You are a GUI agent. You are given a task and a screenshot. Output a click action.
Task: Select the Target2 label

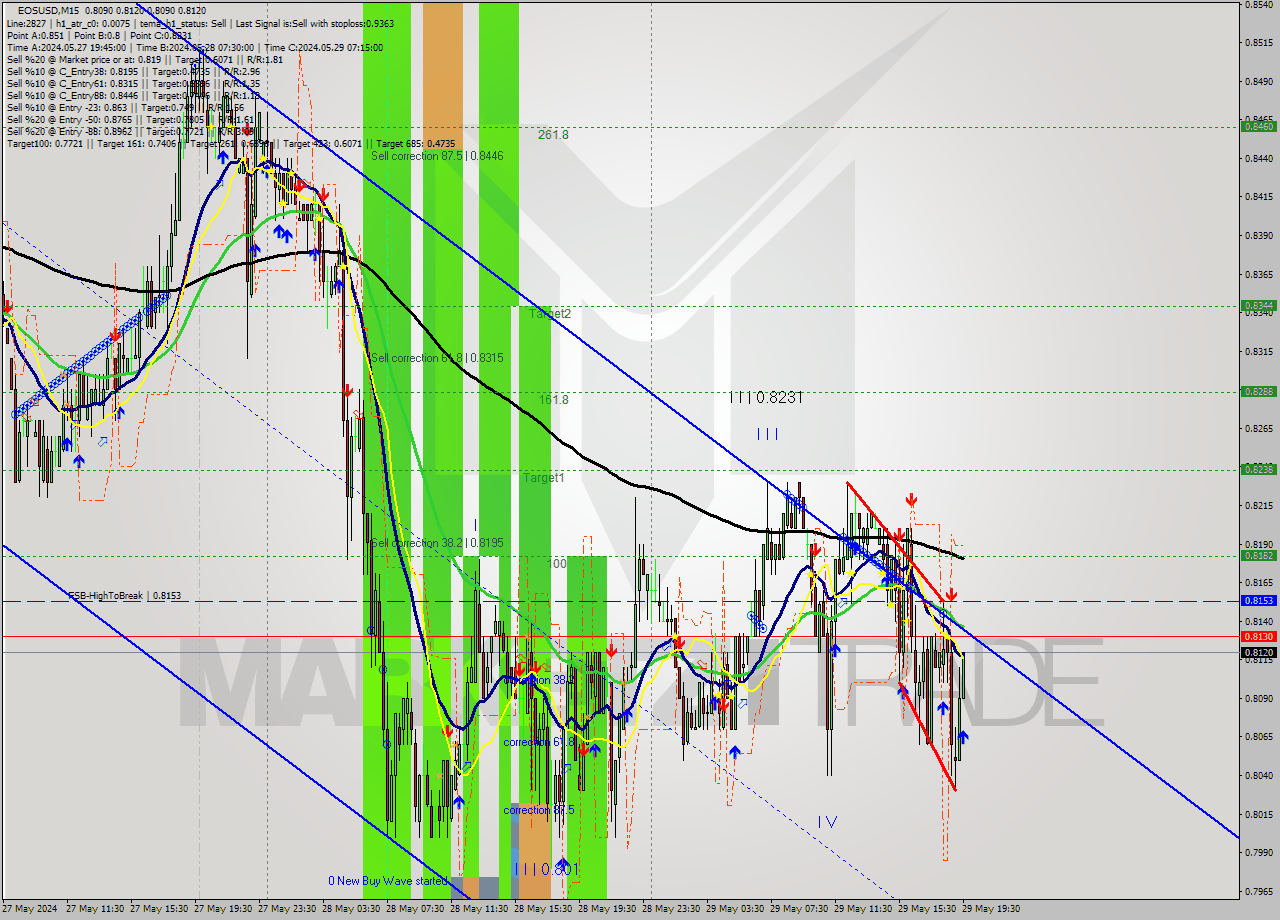coord(550,313)
